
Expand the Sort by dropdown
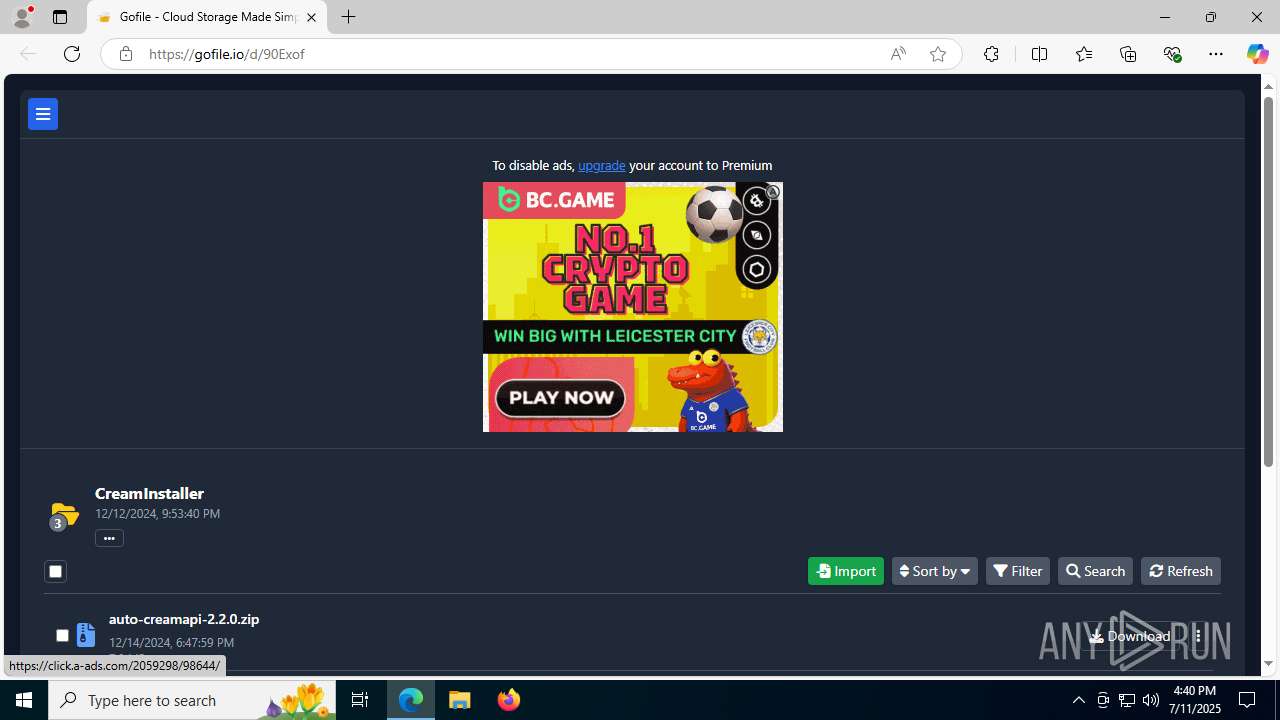(934, 571)
